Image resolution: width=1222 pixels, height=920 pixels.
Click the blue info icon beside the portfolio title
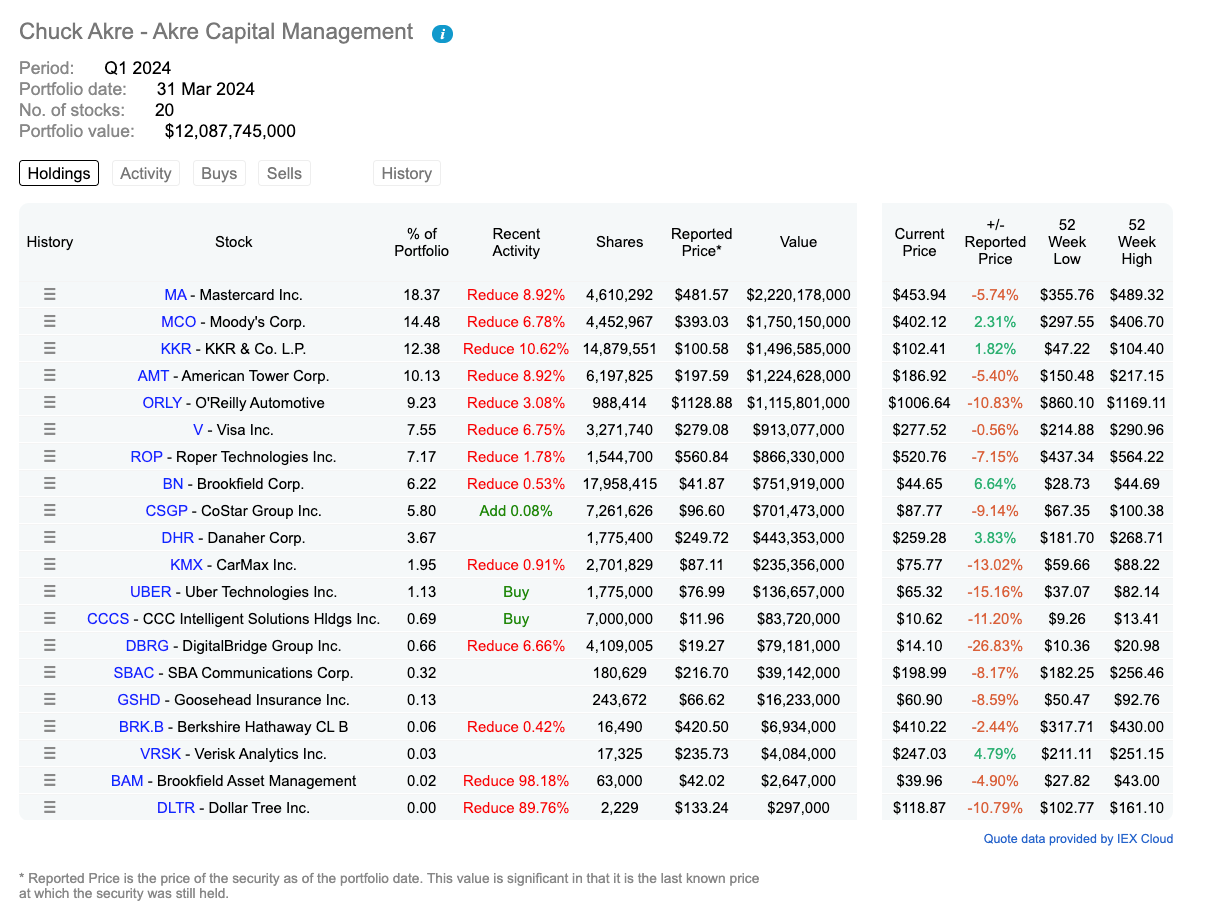click(x=442, y=34)
